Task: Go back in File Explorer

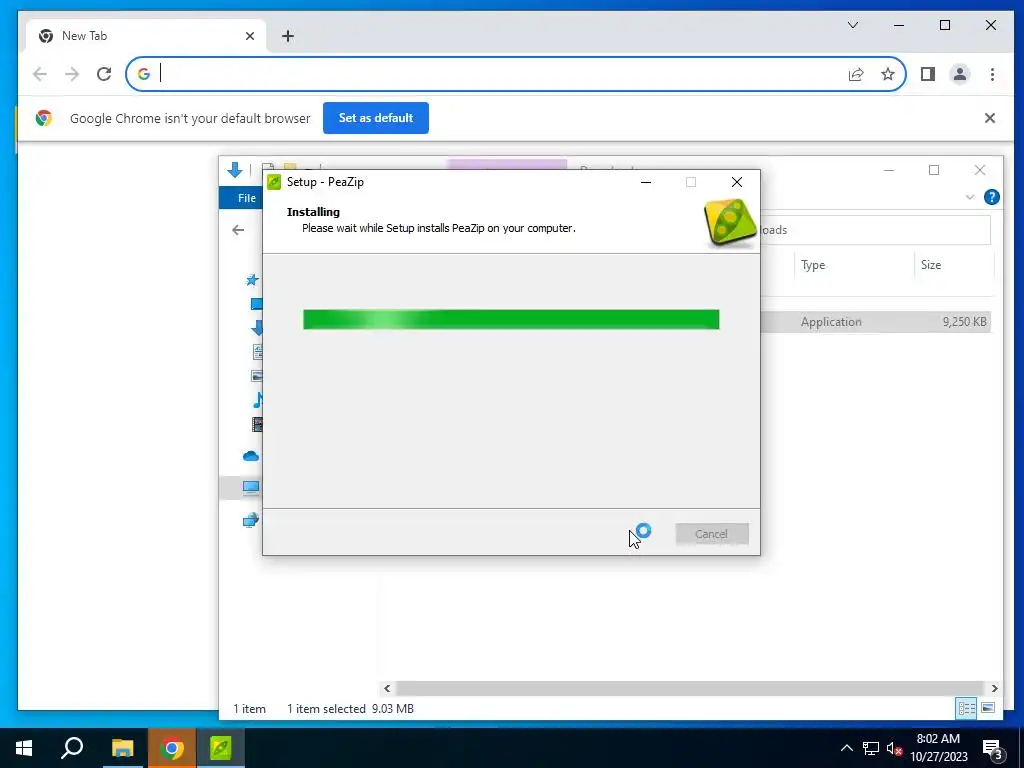Action: (x=238, y=230)
